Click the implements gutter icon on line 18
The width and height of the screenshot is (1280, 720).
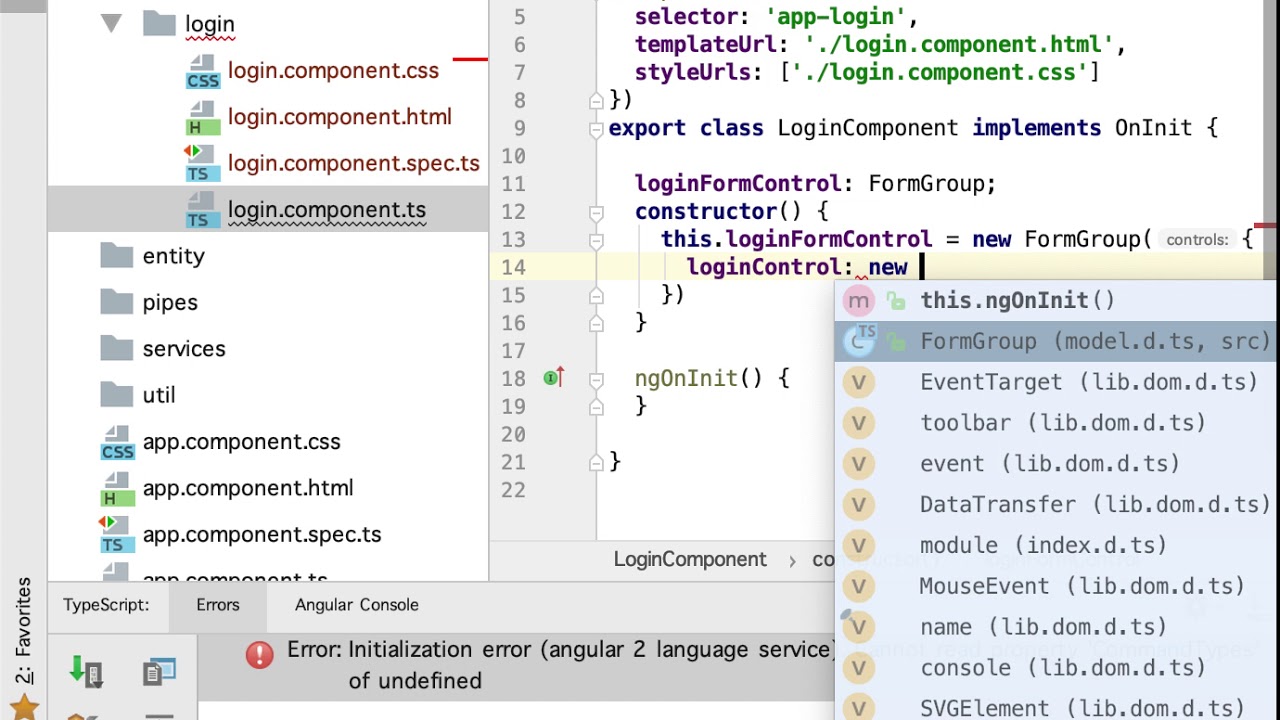pyautogui.click(x=554, y=378)
